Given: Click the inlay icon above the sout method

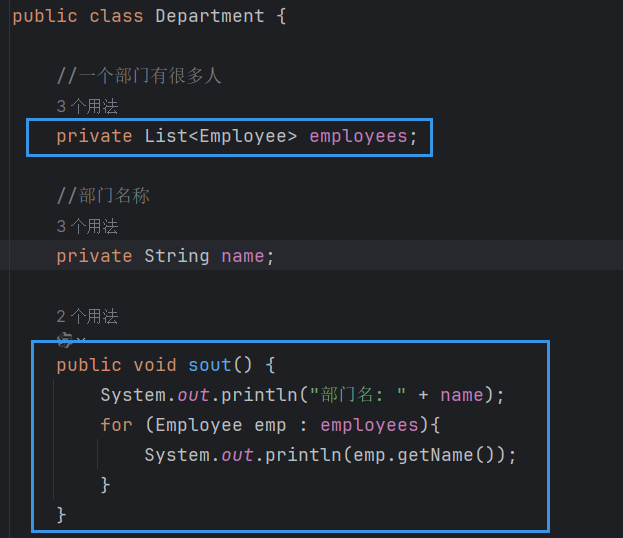Looking at the screenshot, I should point(65,340).
